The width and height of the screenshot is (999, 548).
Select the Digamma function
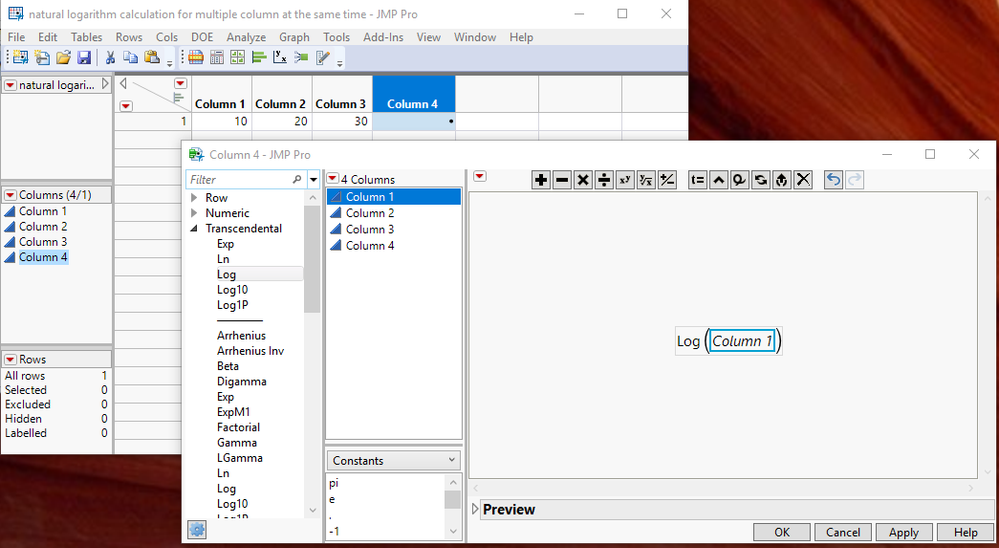pyautogui.click(x=241, y=381)
